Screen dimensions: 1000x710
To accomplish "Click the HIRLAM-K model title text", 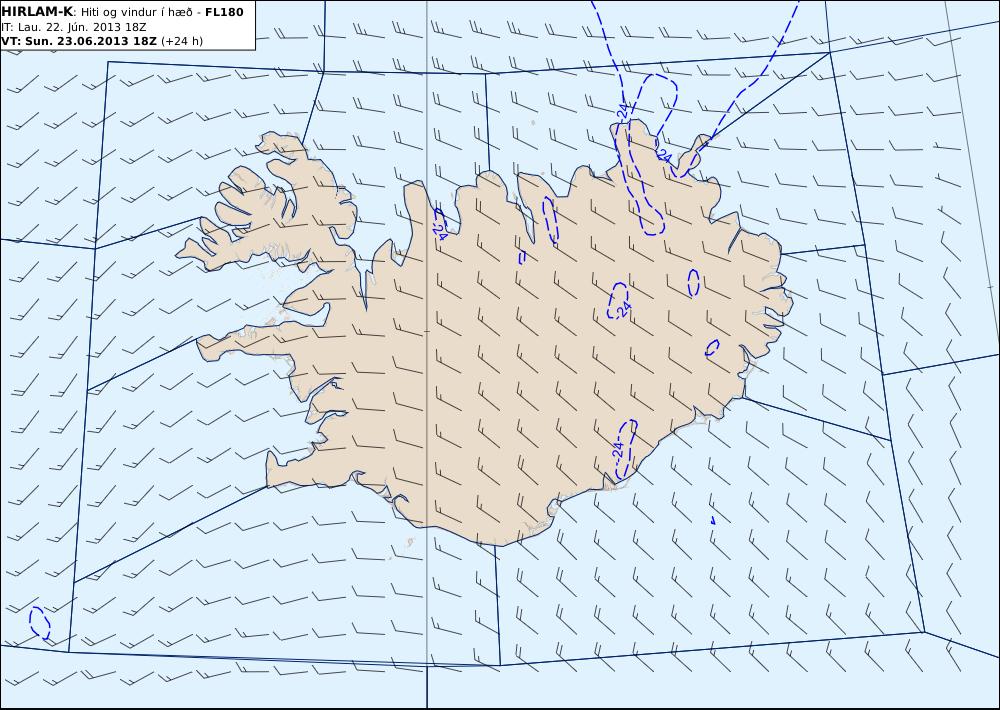I will 37,11.
